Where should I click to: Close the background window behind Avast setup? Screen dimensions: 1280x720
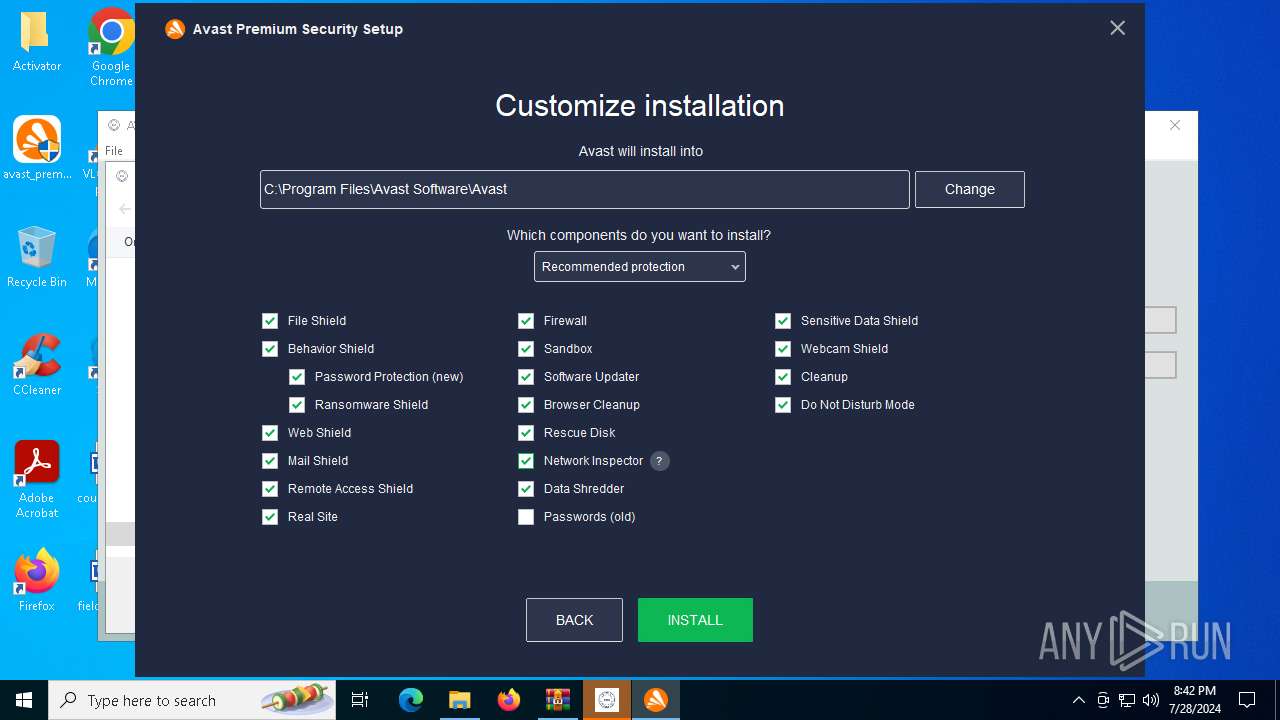(1175, 125)
